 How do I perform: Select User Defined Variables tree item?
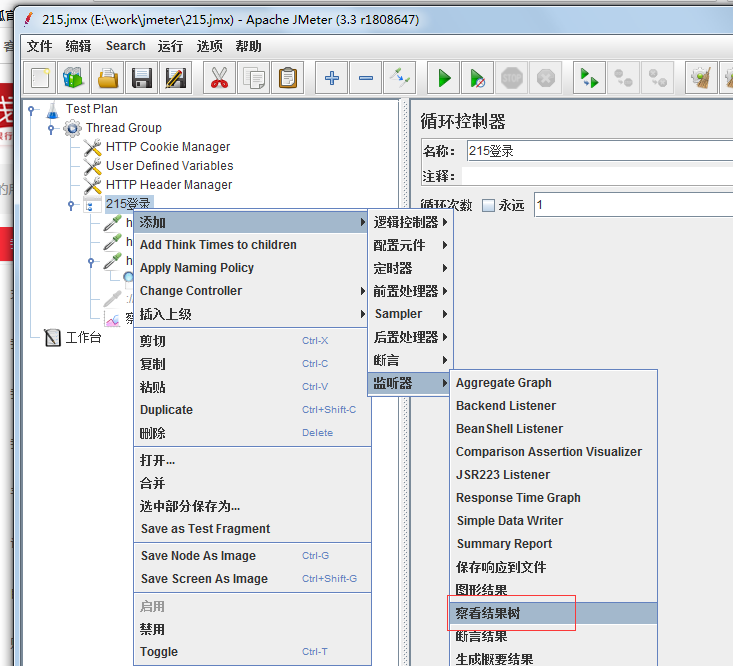(x=169, y=166)
